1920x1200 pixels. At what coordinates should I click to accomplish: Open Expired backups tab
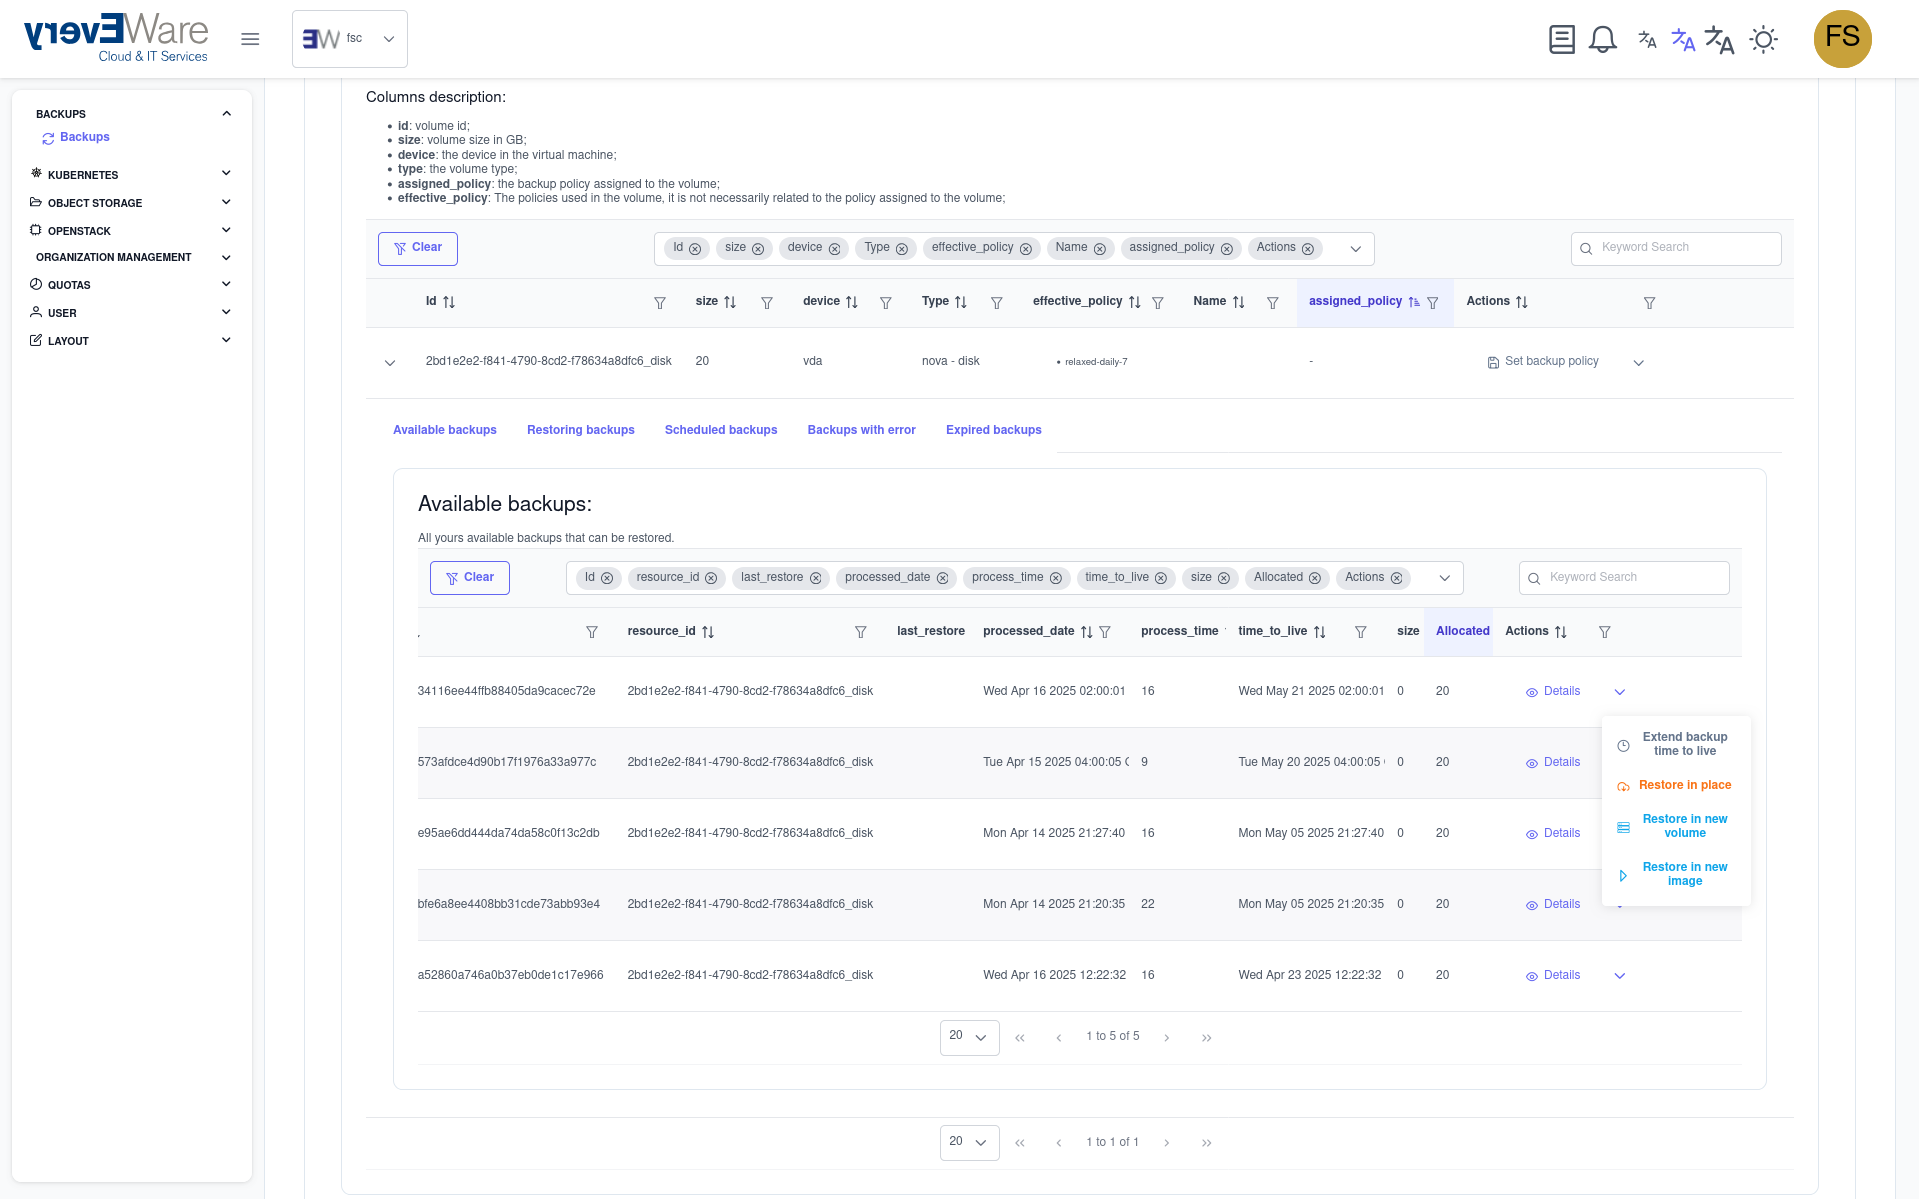tap(993, 430)
